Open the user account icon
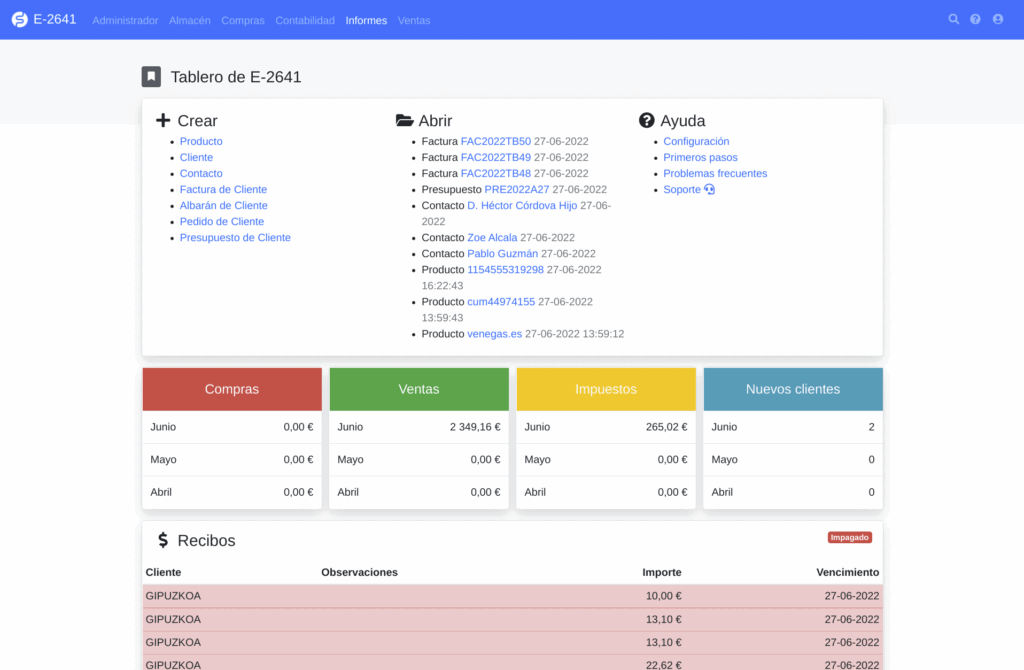Image resolution: width=1024 pixels, height=670 pixels. [x=998, y=20]
